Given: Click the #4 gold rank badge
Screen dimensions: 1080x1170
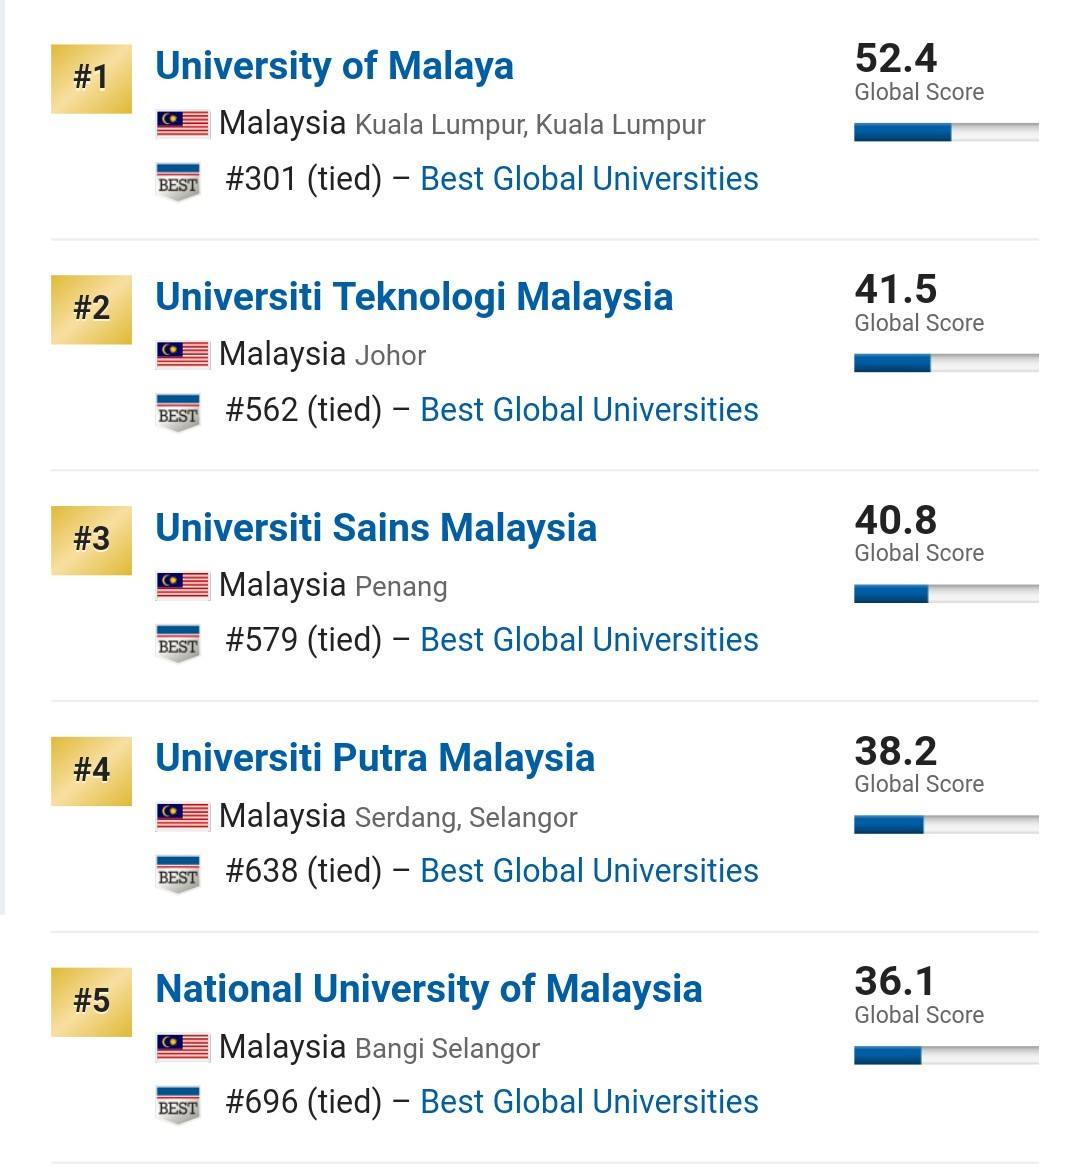Looking at the screenshot, I should [91, 771].
